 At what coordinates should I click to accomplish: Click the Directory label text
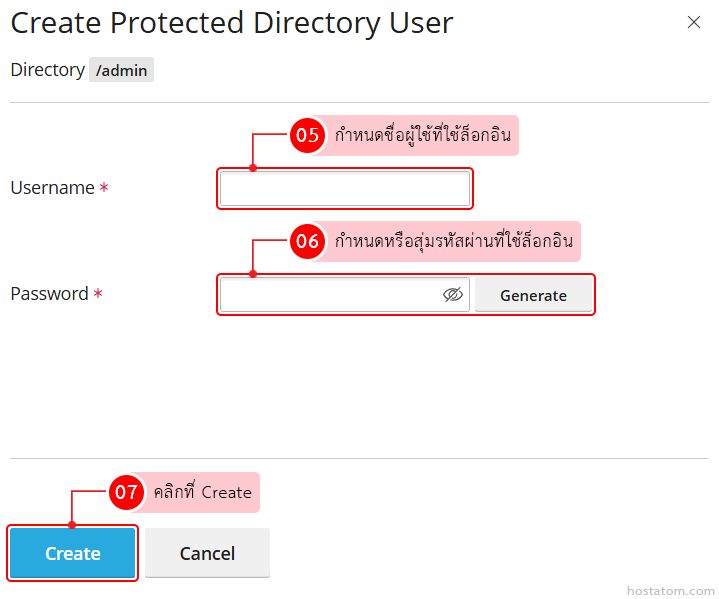point(47,70)
